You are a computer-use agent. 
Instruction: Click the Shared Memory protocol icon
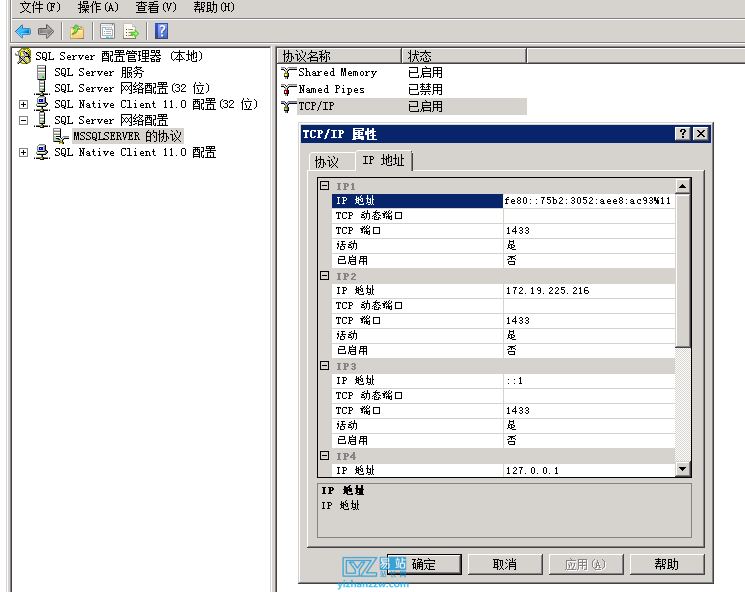[288, 73]
